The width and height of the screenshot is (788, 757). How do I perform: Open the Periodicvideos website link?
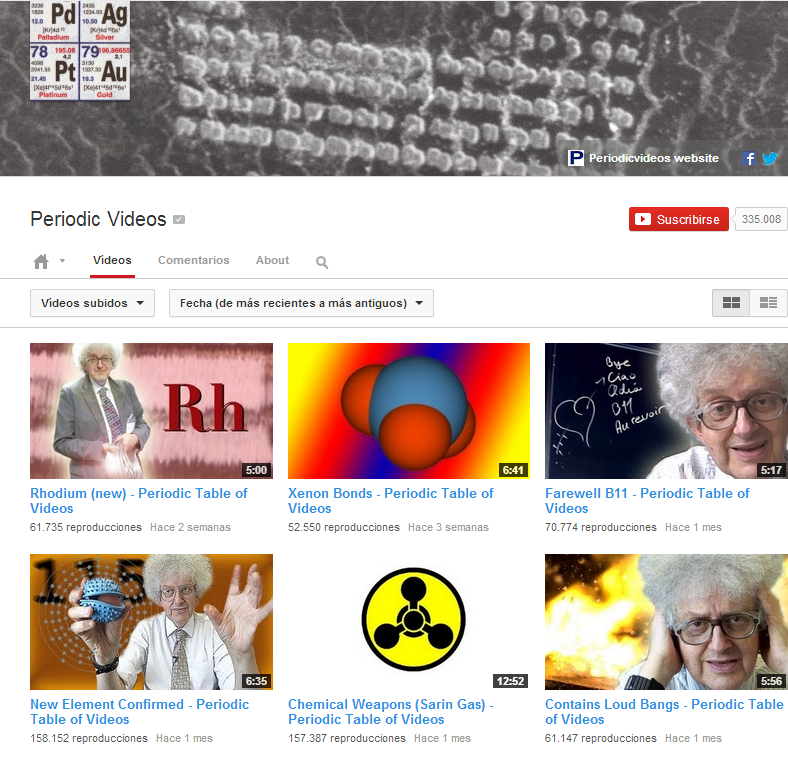coord(653,158)
